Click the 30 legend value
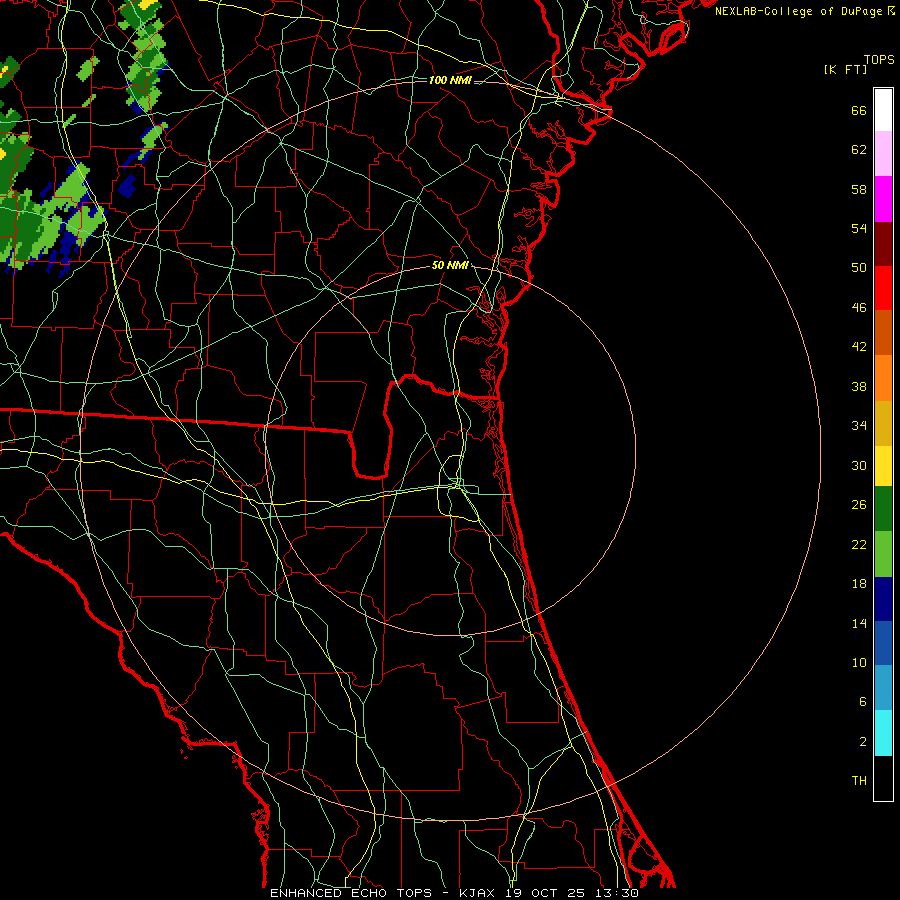The height and width of the screenshot is (900, 900). (x=859, y=465)
